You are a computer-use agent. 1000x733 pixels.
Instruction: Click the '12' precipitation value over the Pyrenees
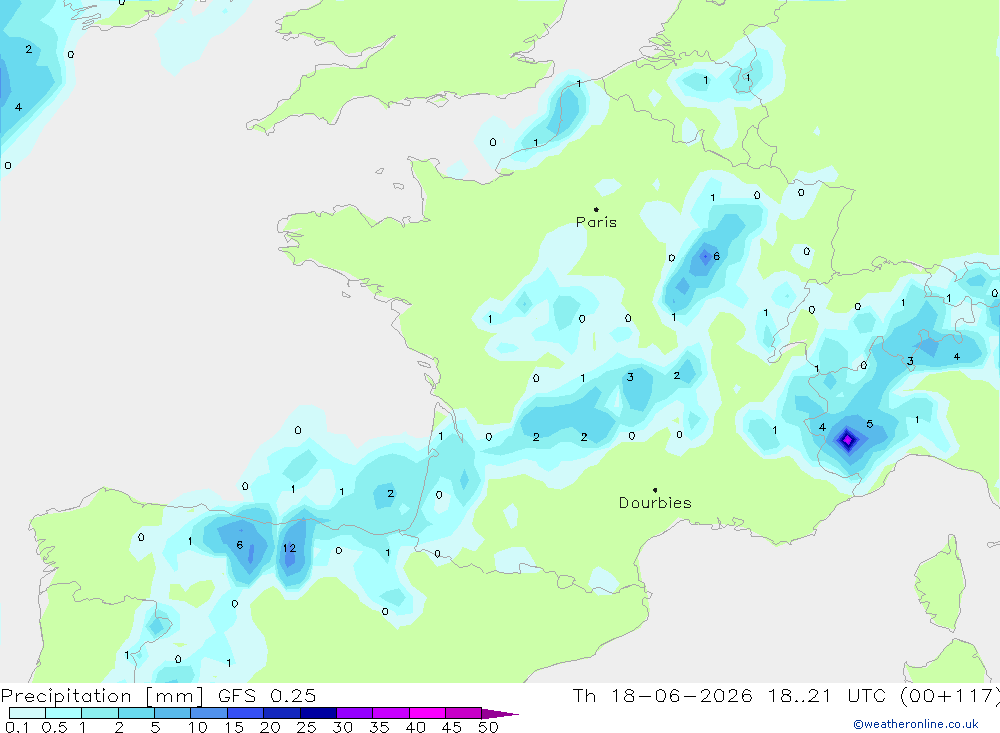[x=290, y=548]
